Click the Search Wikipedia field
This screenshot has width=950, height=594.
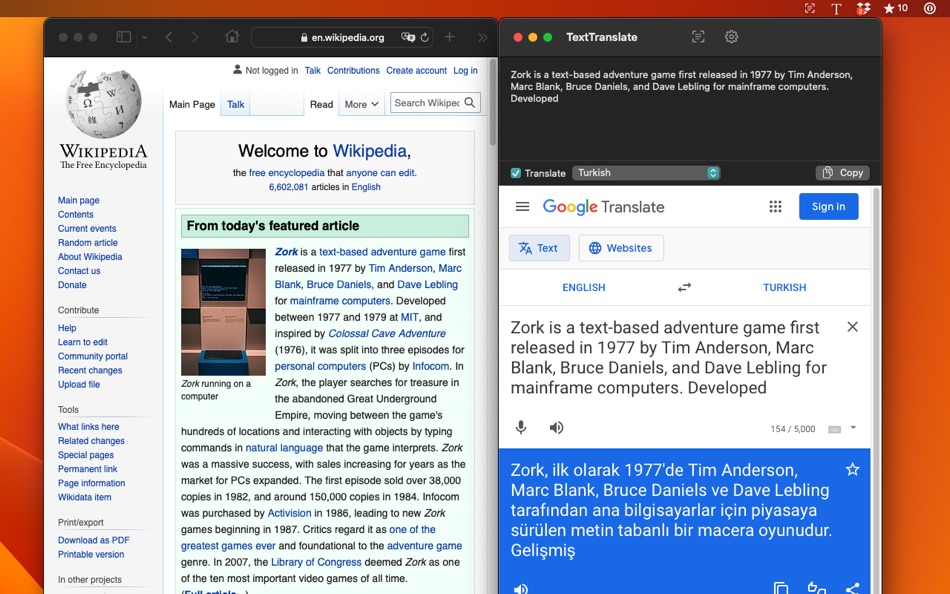click(427, 103)
